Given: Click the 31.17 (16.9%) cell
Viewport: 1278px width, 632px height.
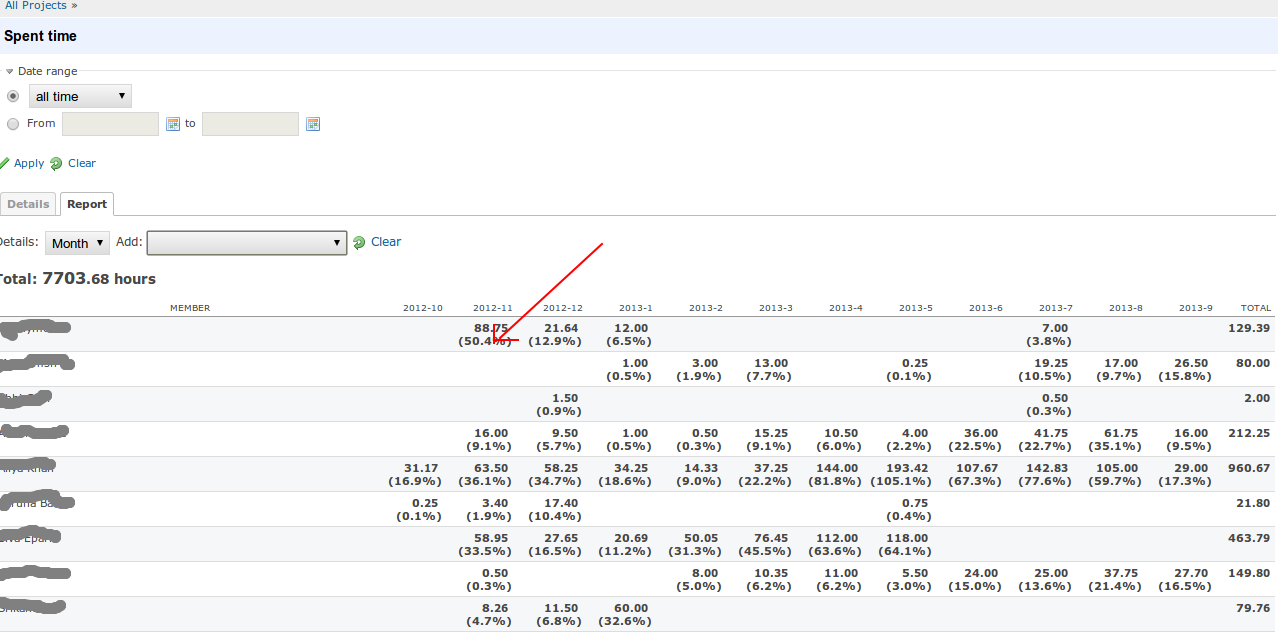Looking at the screenshot, I should pyautogui.click(x=416, y=474).
